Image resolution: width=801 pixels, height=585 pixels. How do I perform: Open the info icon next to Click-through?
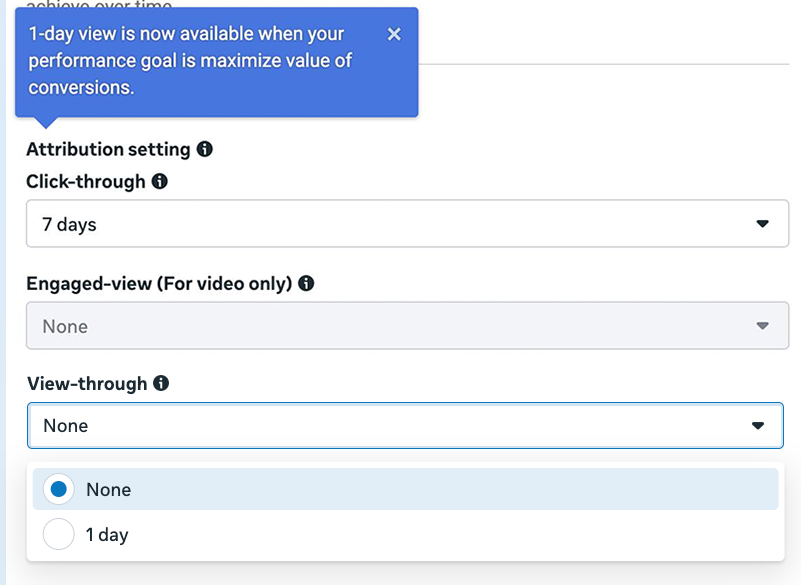click(x=160, y=182)
